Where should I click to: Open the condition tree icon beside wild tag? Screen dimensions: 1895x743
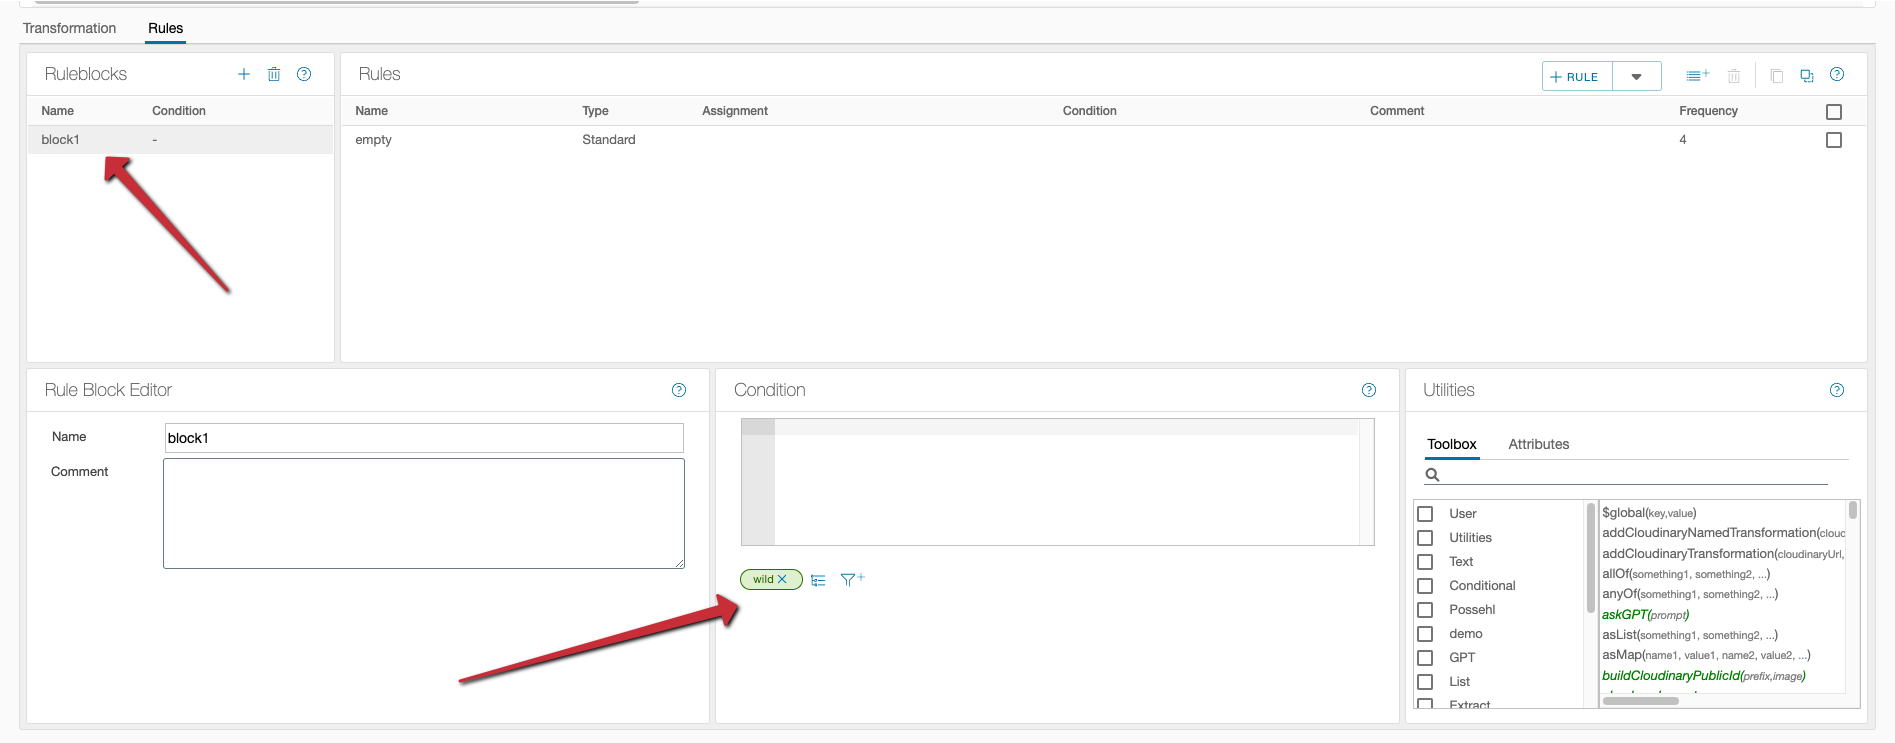[818, 580]
